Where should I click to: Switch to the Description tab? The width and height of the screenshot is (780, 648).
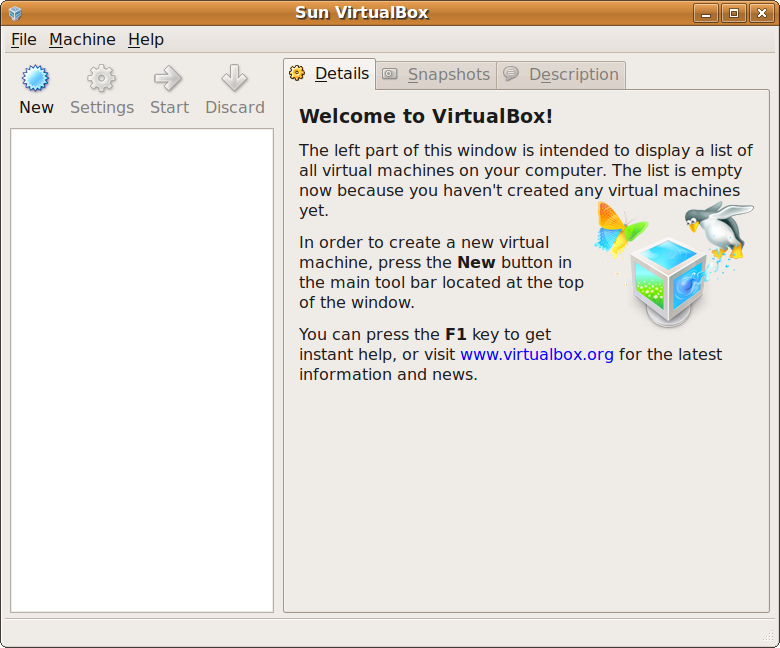(561, 75)
